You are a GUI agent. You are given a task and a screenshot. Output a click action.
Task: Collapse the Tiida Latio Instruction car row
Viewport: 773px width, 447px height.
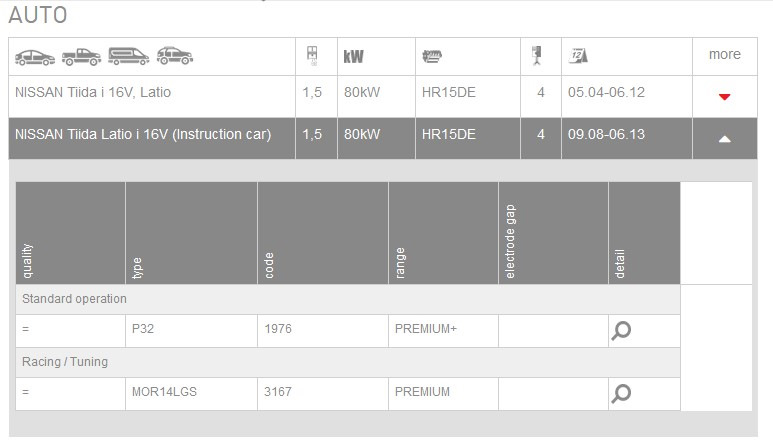click(724, 139)
